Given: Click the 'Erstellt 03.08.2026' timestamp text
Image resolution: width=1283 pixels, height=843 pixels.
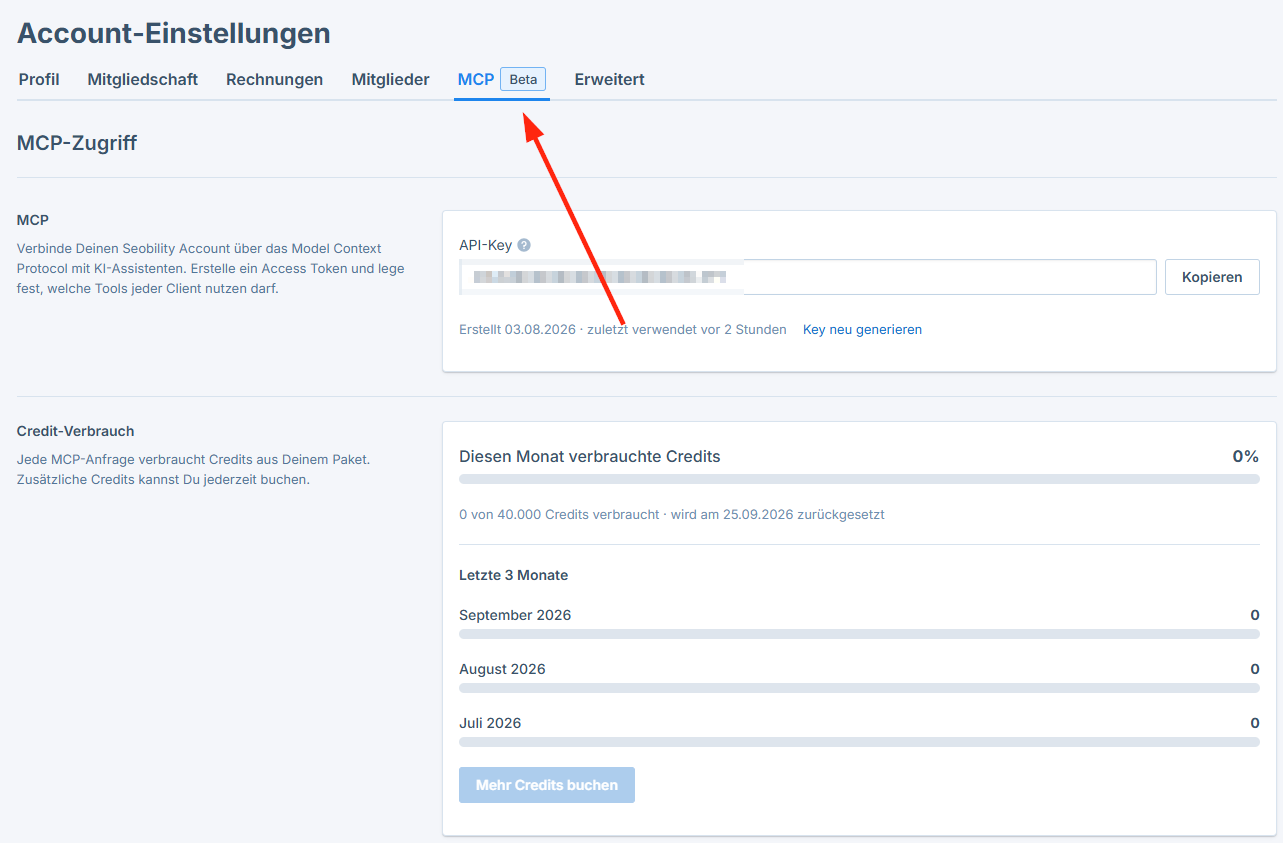Looking at the screenshot, I should tap(517, 329).
